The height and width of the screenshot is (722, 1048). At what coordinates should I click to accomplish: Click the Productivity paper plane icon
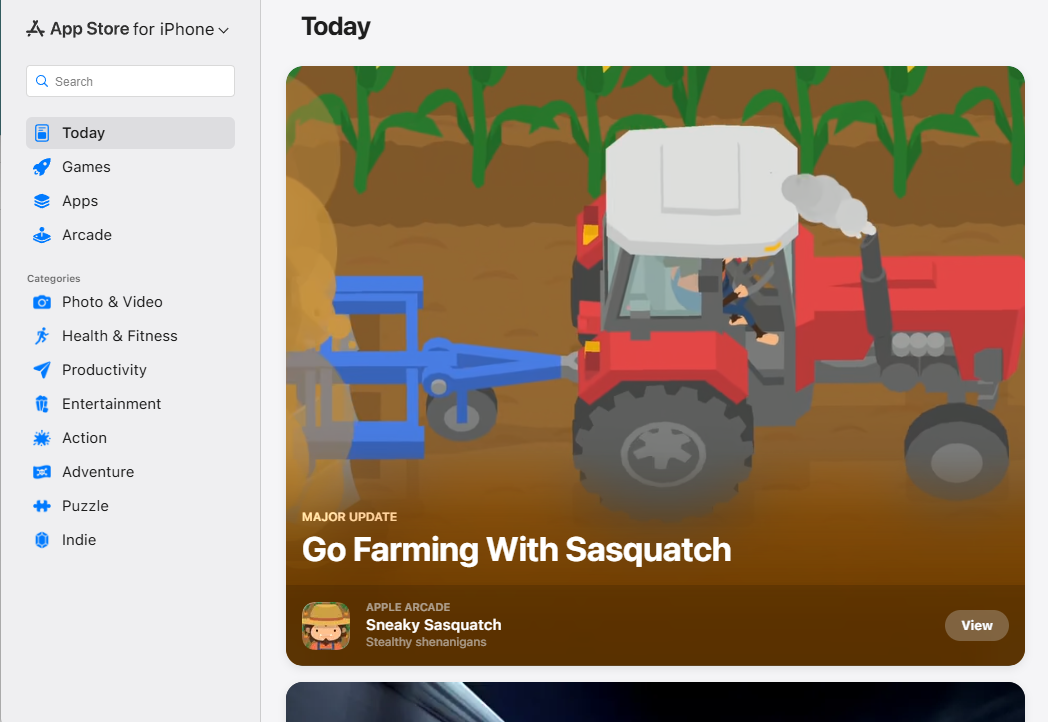[x=42, y=370]
